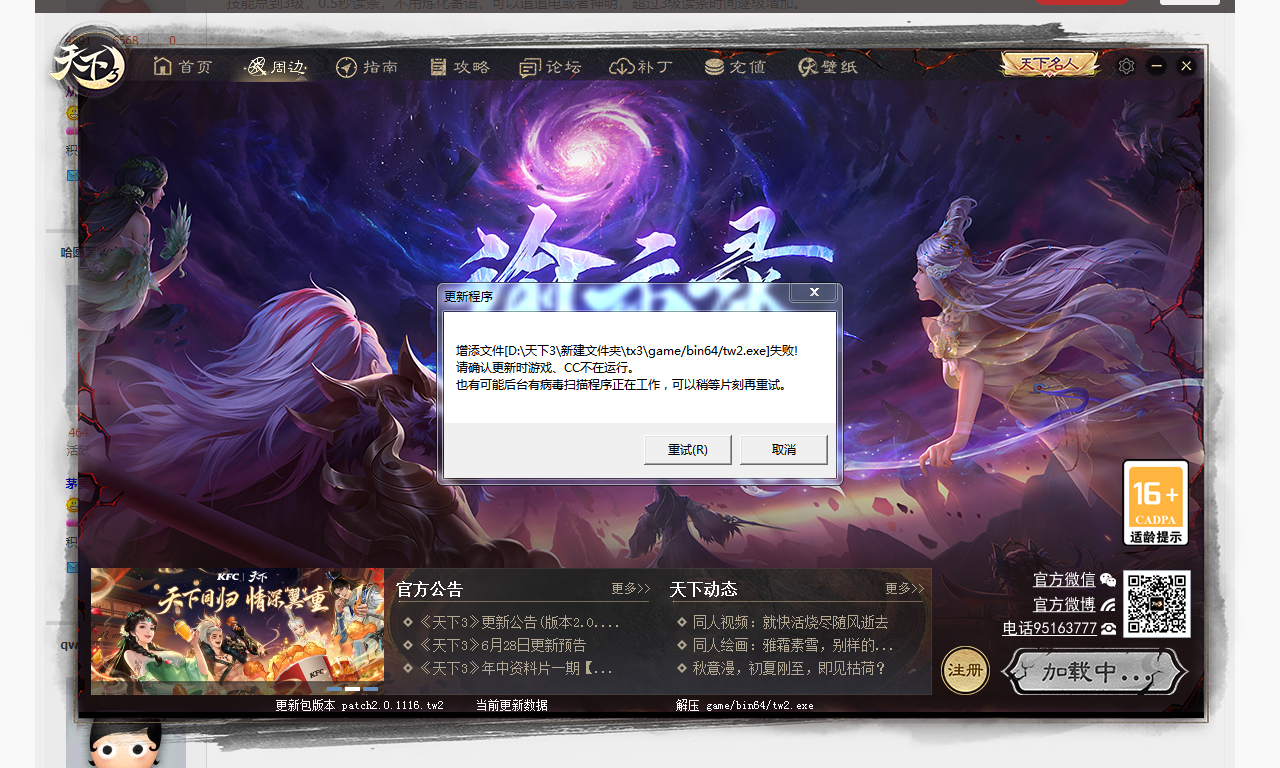This screenshot has height=768, width=1280.
Task: Click the 官方微博 link
Action: (x=1064, y=604)
